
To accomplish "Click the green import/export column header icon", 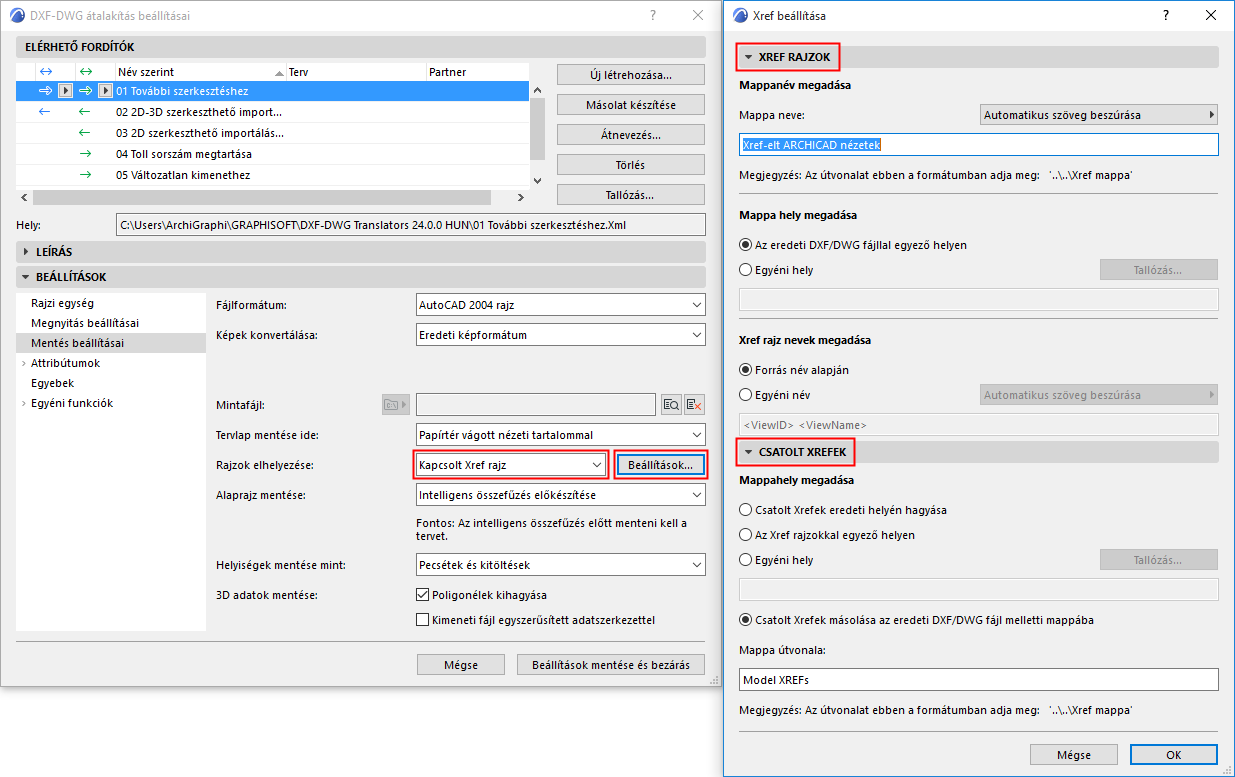I will point(85,72).
